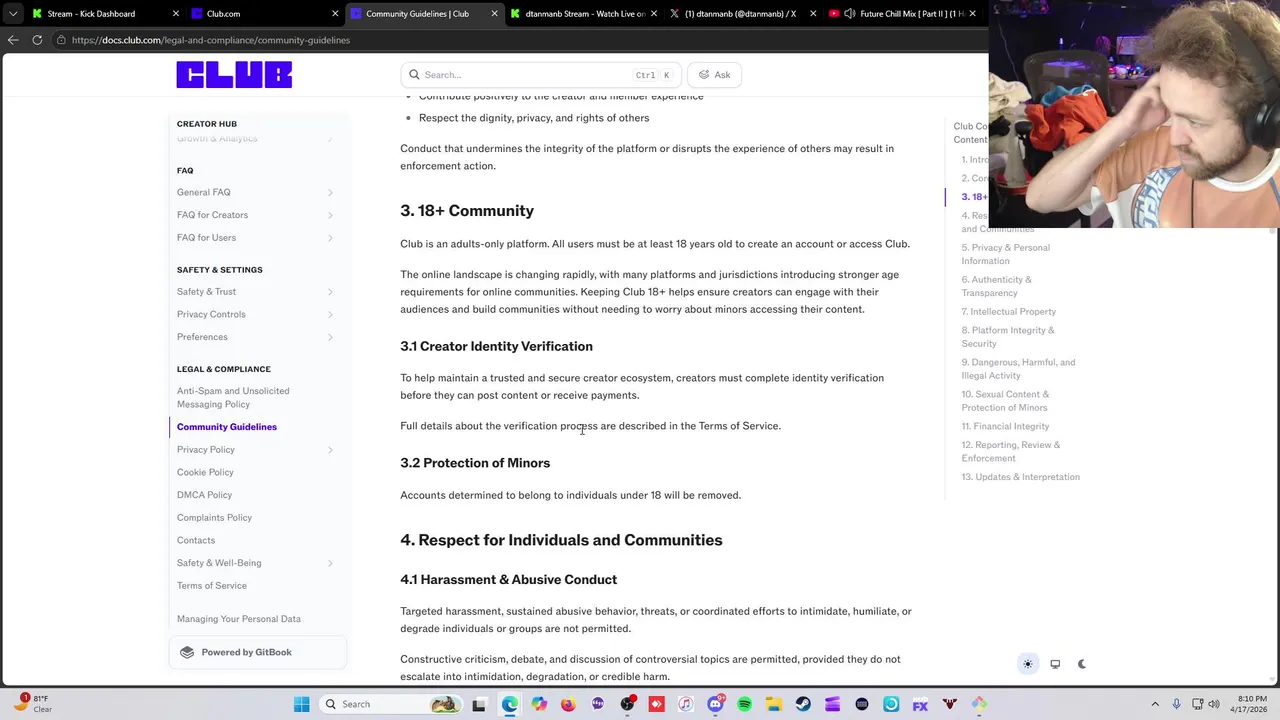This screenshot has height=720, width=1280.
Task: Open network status in system tray
Action: (x=1196, y=704)
